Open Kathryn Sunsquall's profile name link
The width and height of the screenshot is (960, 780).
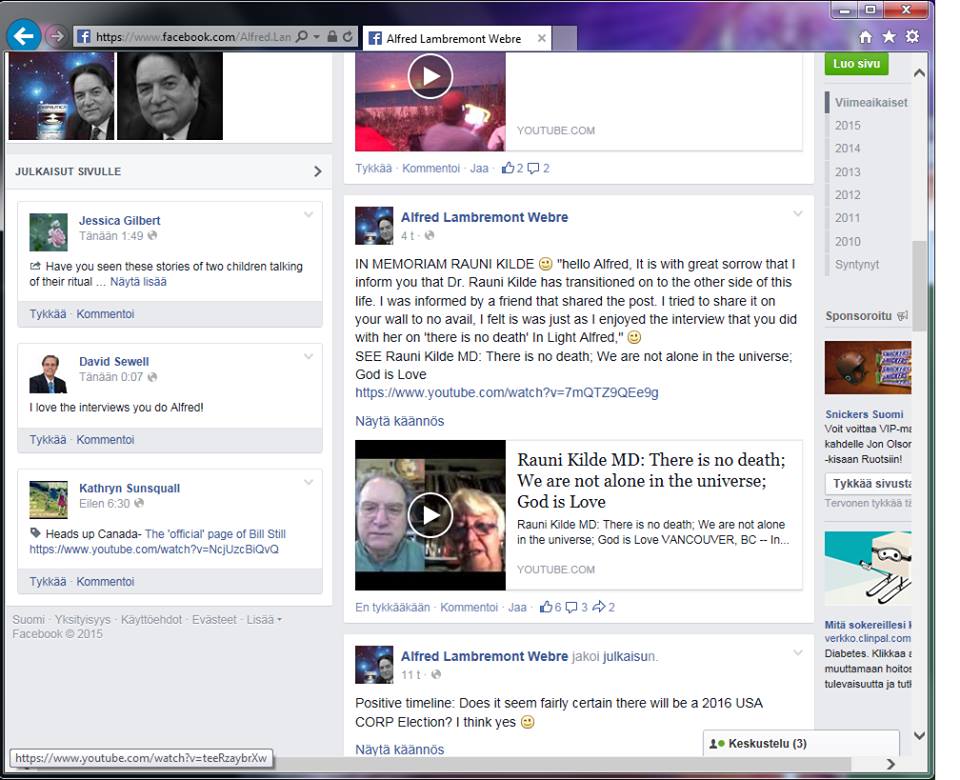[129, 488]
